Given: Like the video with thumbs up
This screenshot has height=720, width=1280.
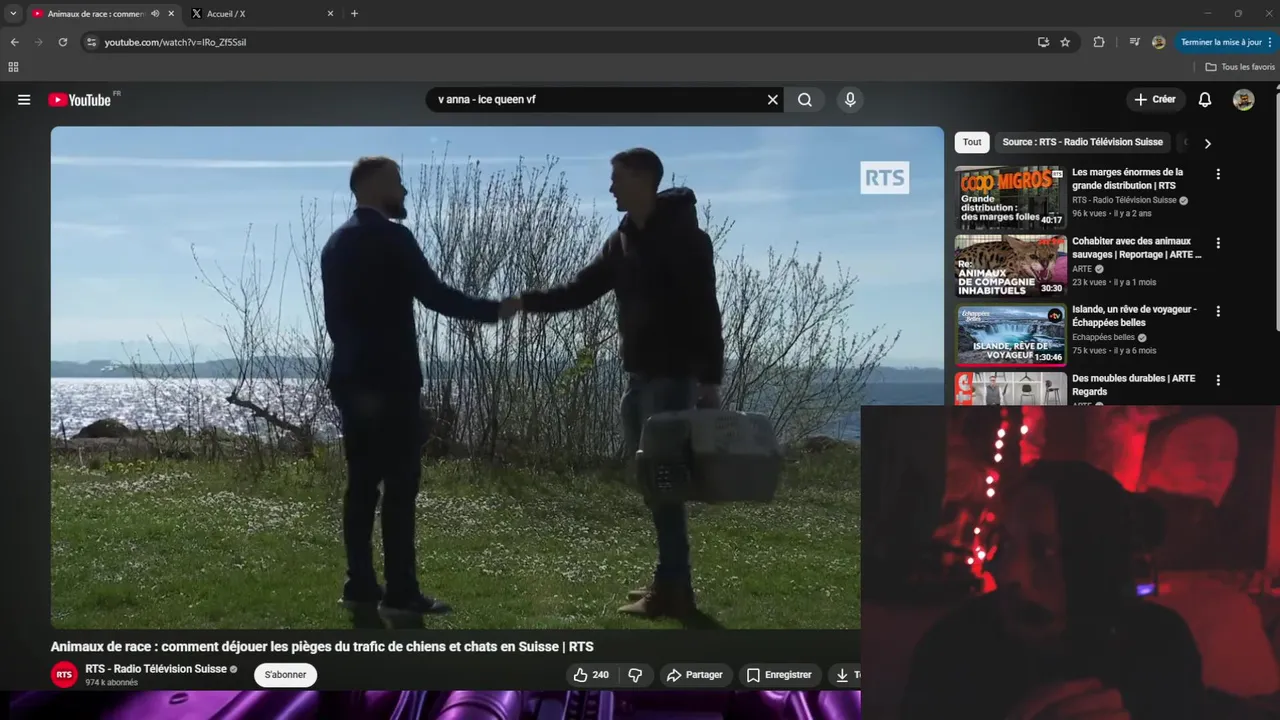Looking at the screenshot, I should (x=590, y=675).
